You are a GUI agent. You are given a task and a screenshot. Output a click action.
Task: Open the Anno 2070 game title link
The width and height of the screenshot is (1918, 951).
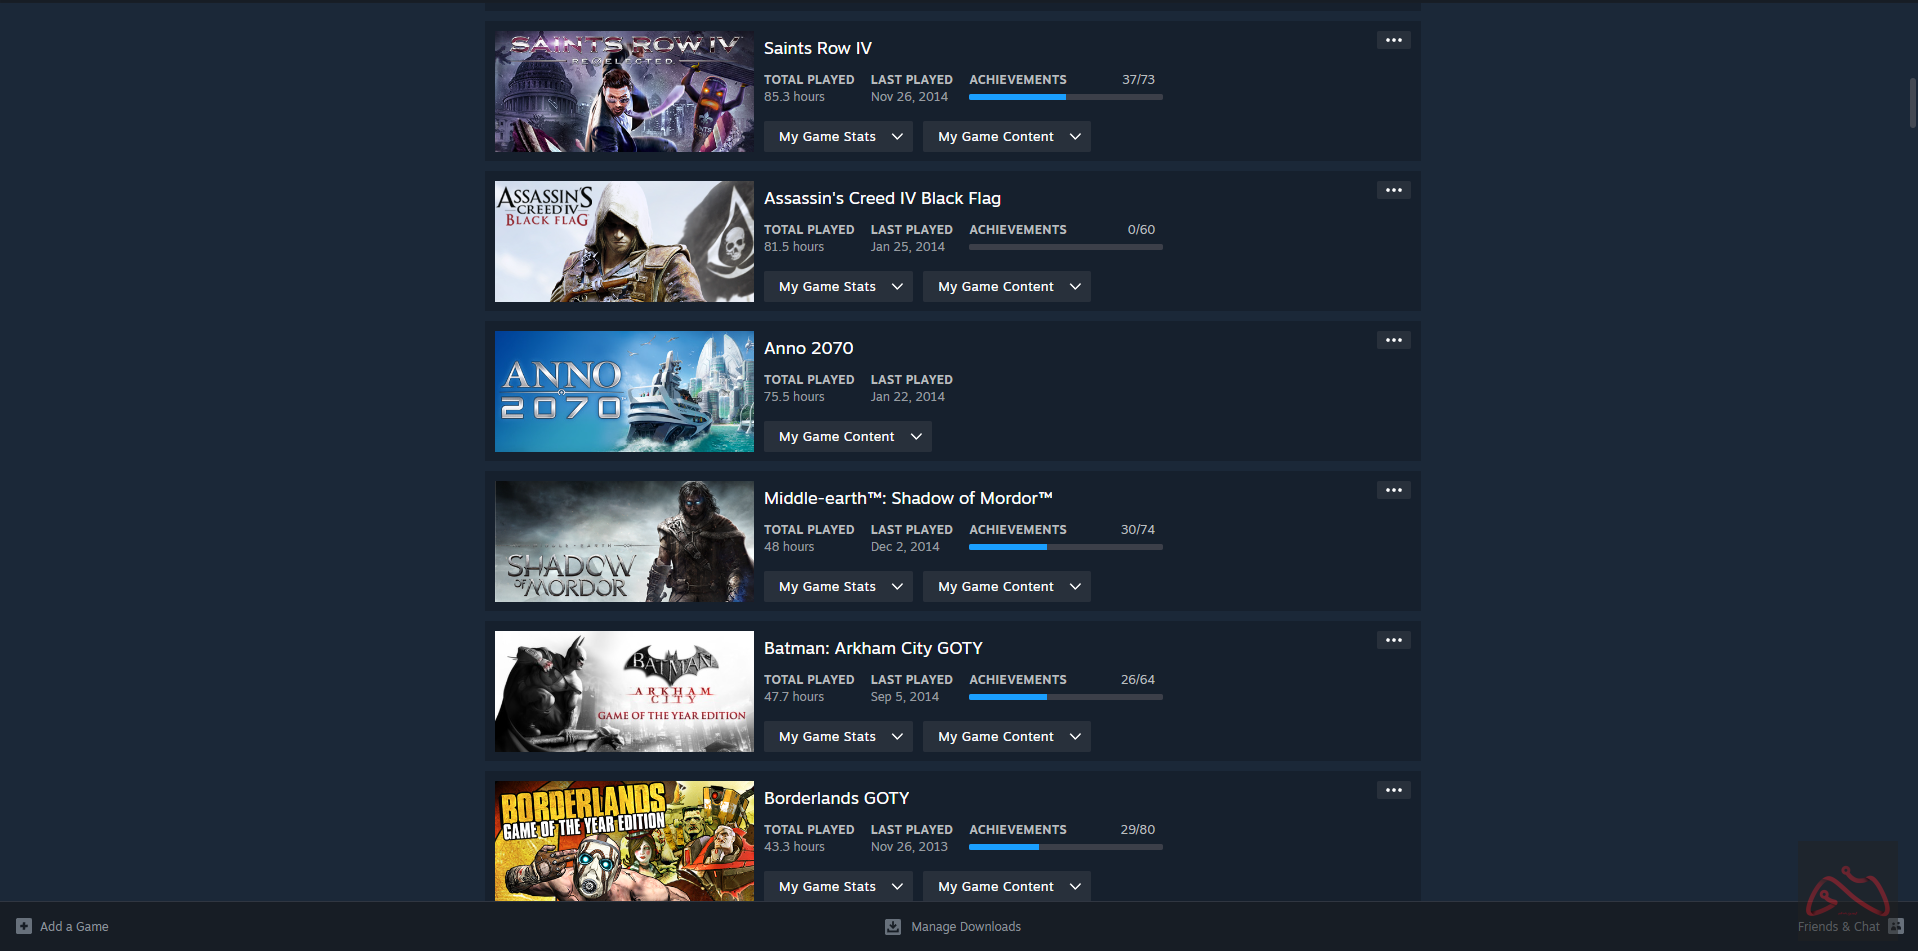pyautogui.click(x=809, y=348)
